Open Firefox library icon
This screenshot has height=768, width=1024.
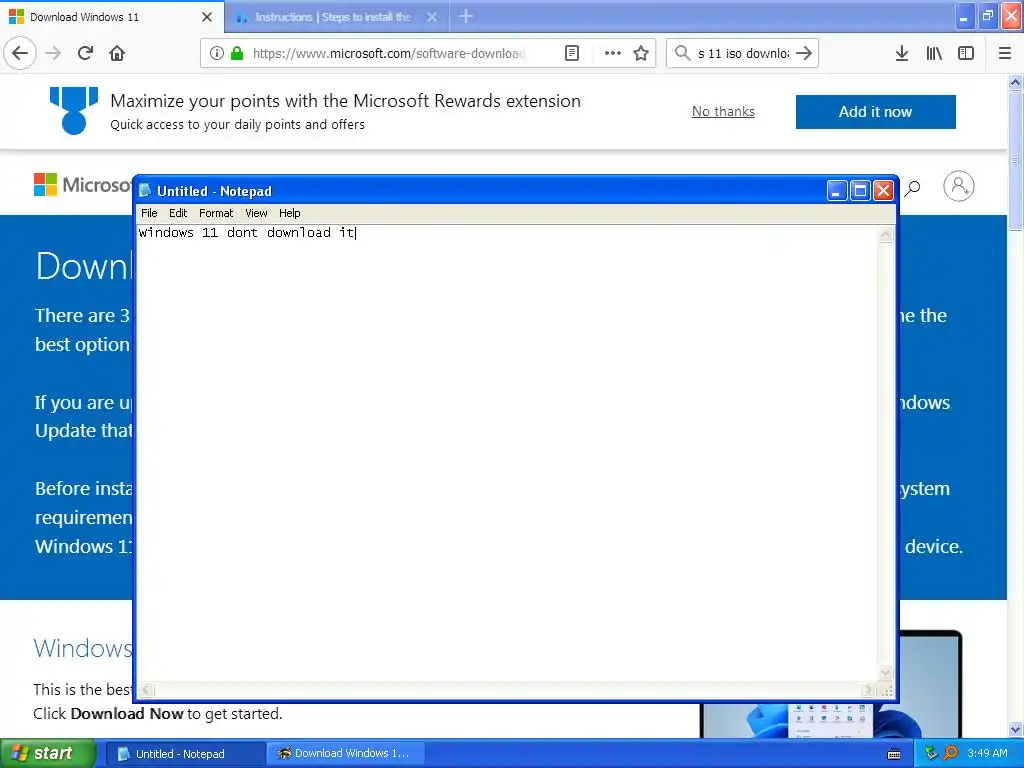[934, 53]
